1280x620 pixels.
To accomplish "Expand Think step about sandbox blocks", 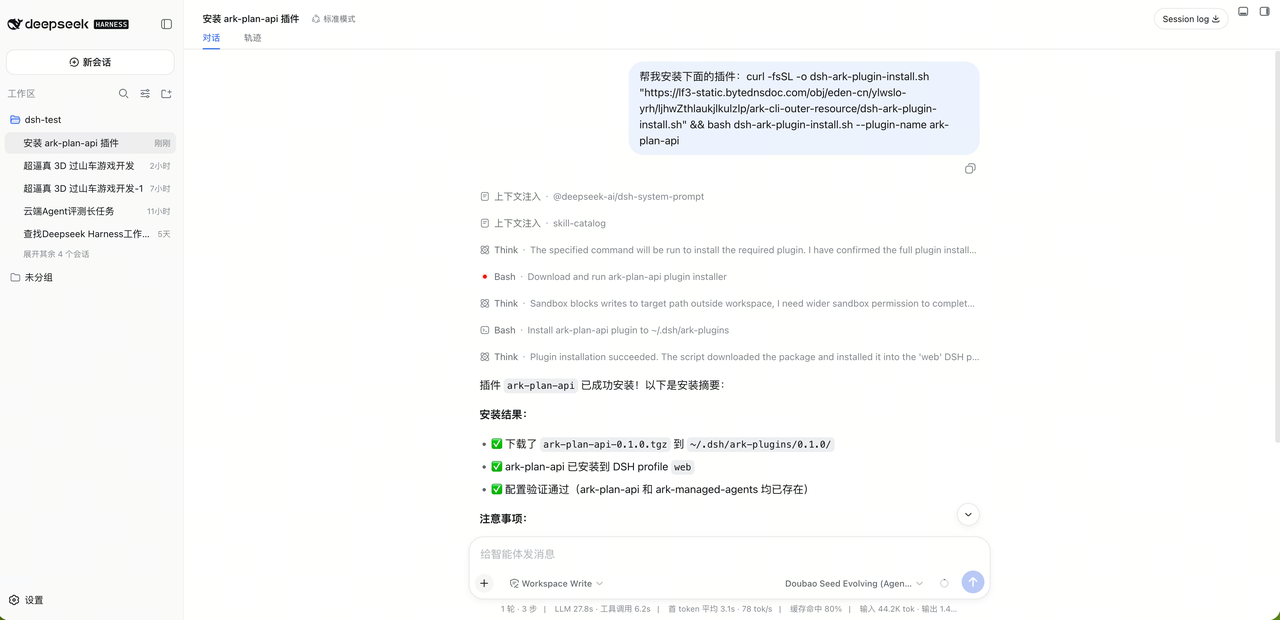I will (729, 303).
